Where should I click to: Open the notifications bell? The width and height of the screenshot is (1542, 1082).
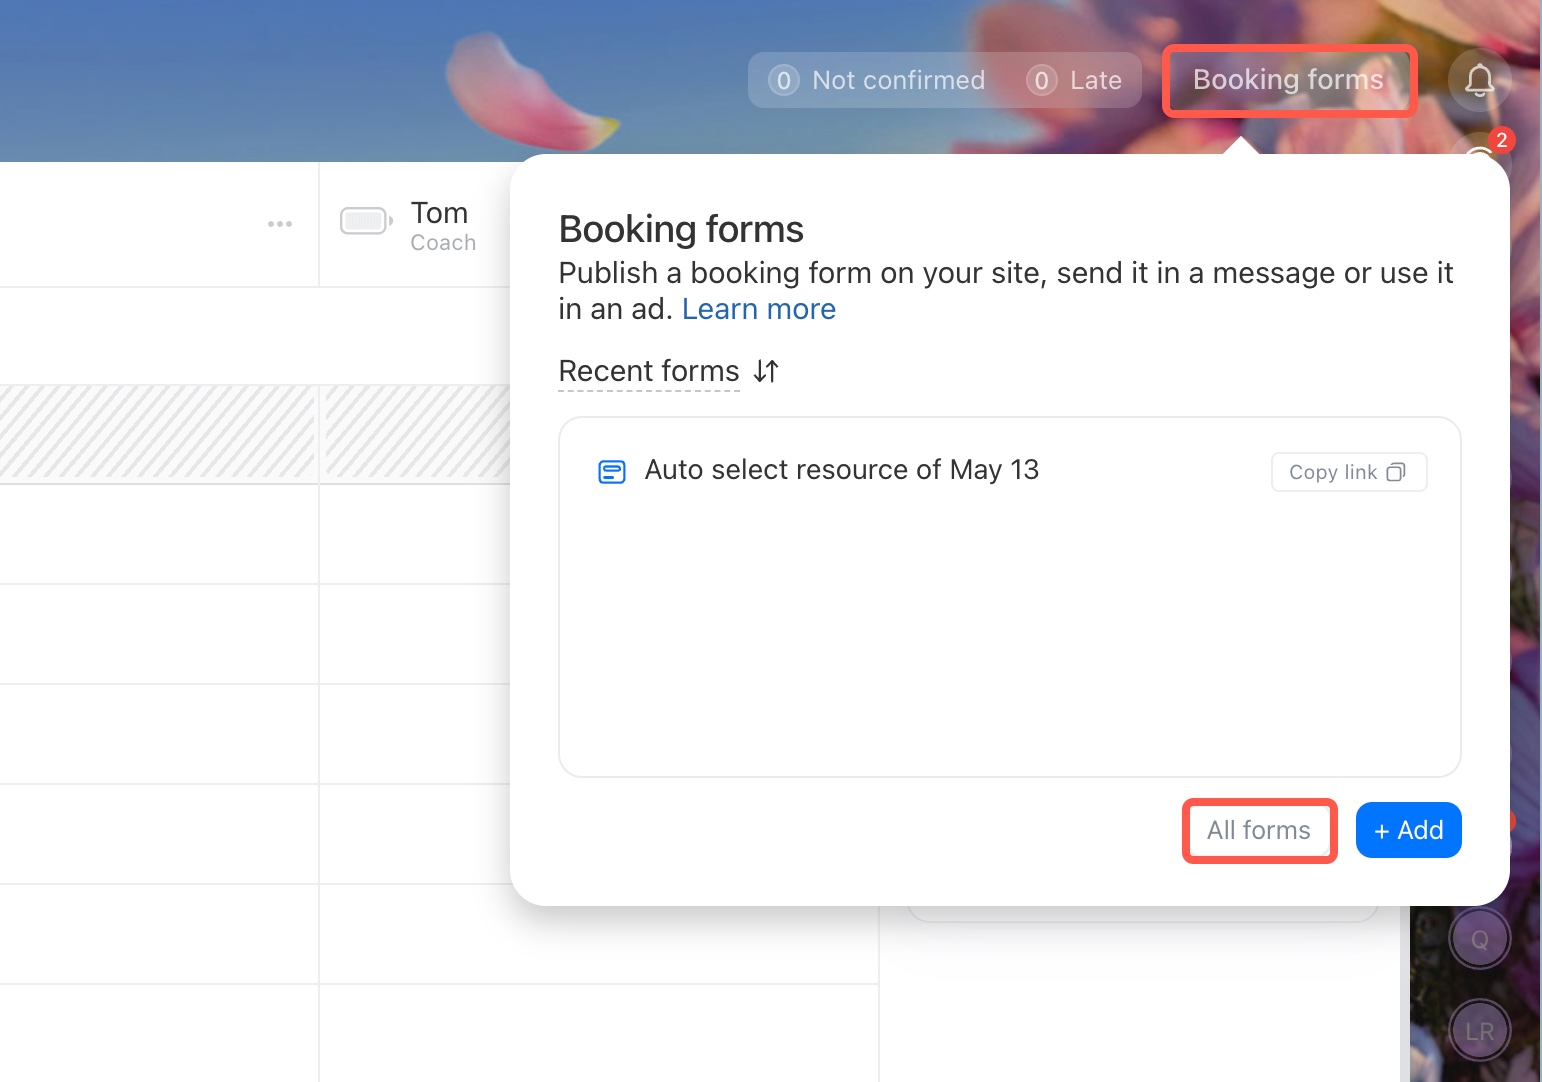point(1479,80)
